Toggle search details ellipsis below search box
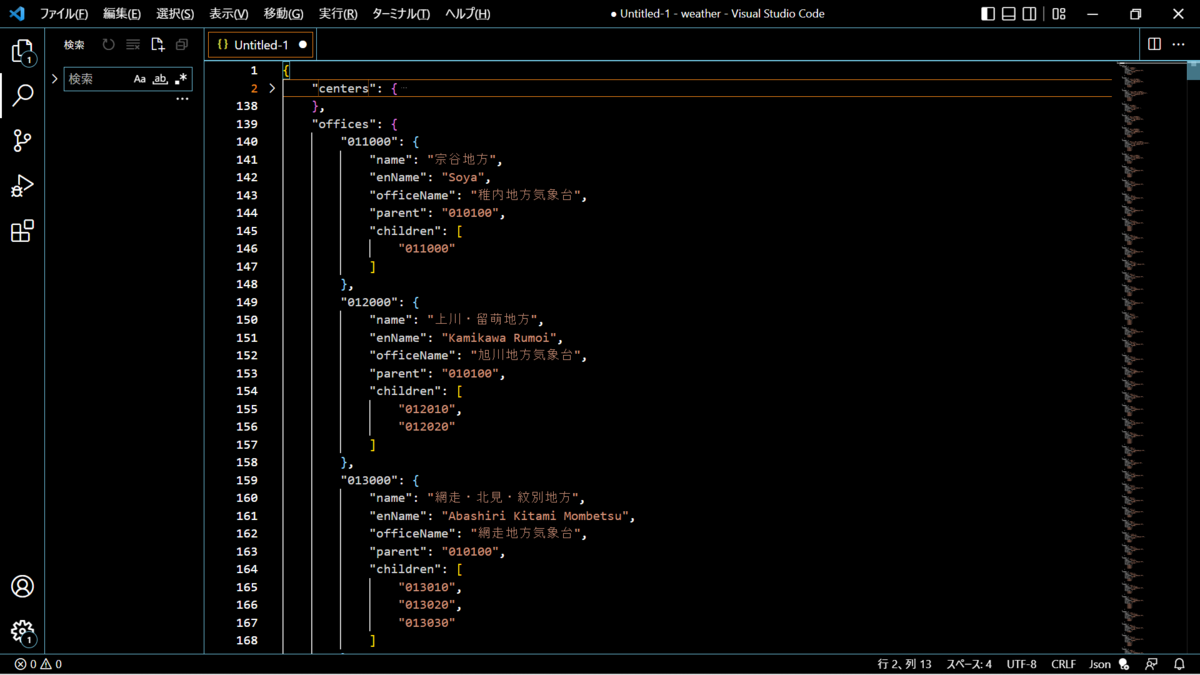Image resolution: width=1200 pixels, height=675 pixels. (x=182, y=99)
